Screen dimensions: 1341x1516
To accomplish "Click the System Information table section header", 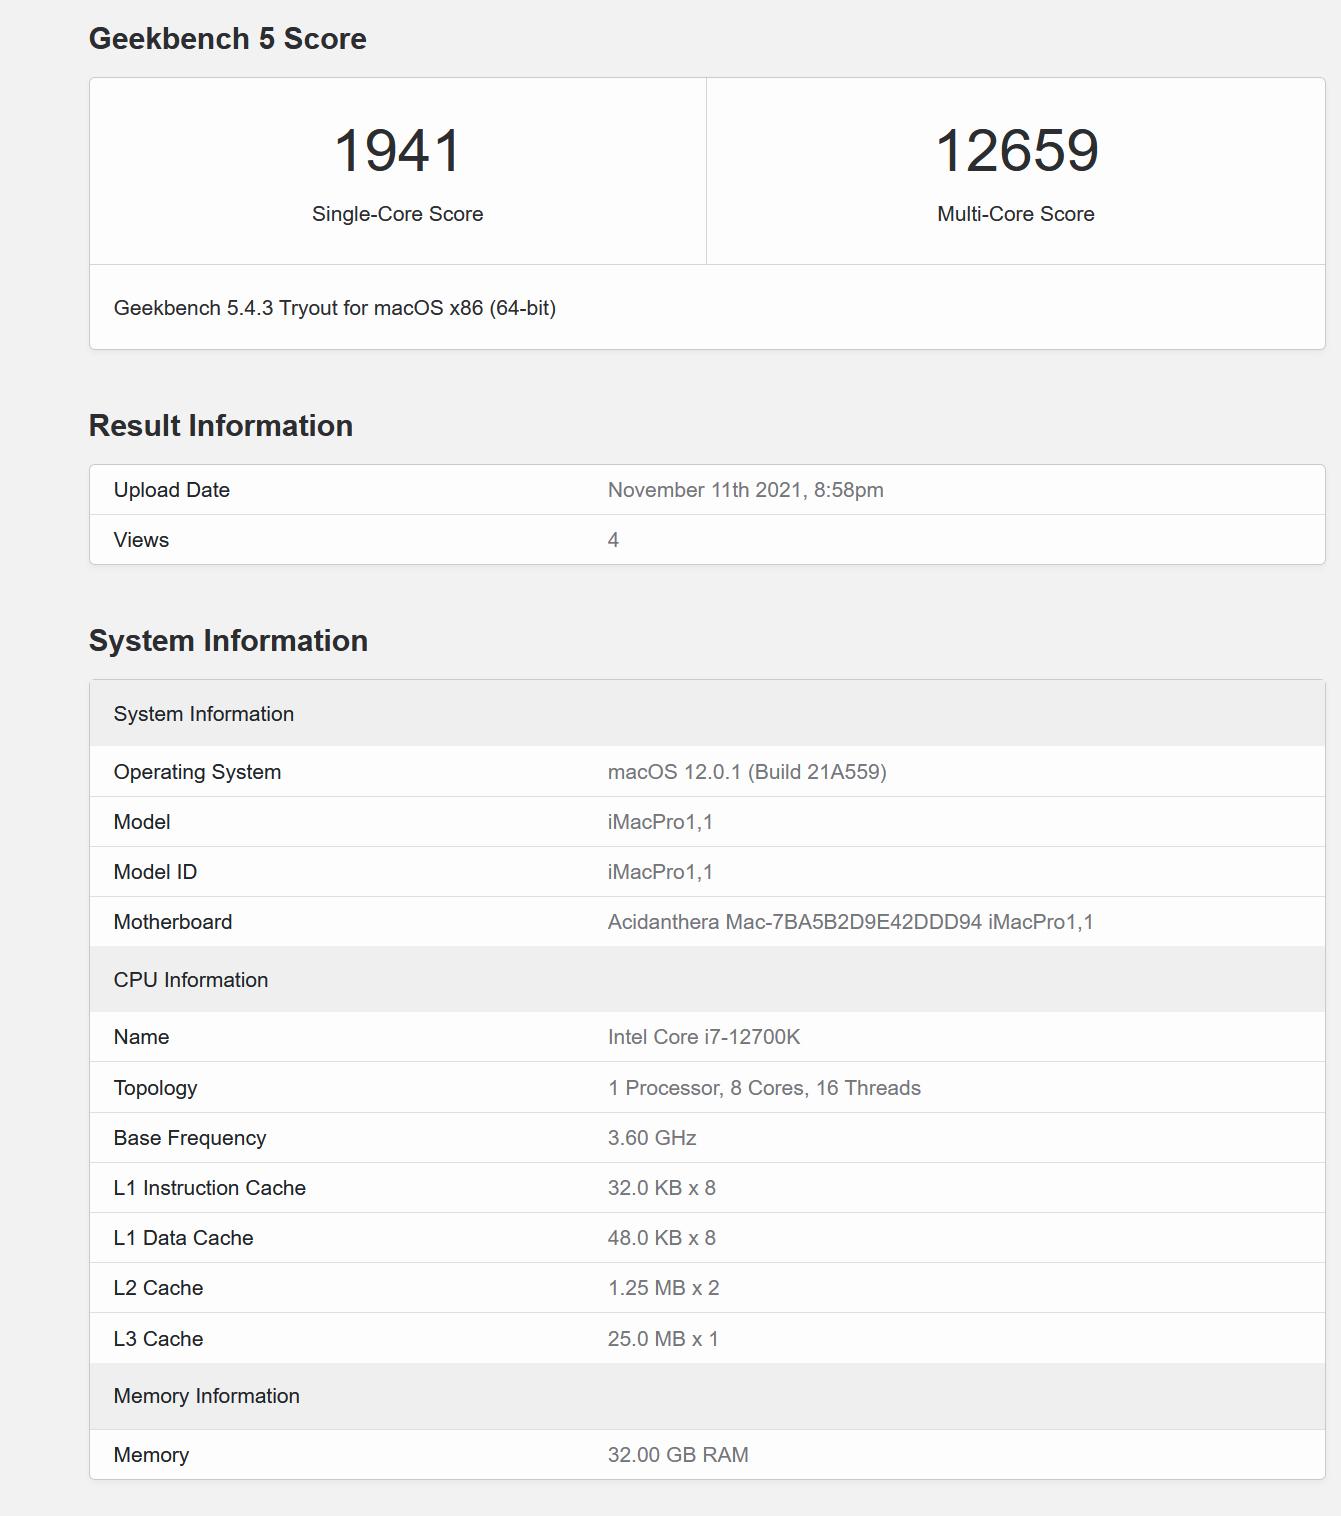I will (x=204, y=714).
